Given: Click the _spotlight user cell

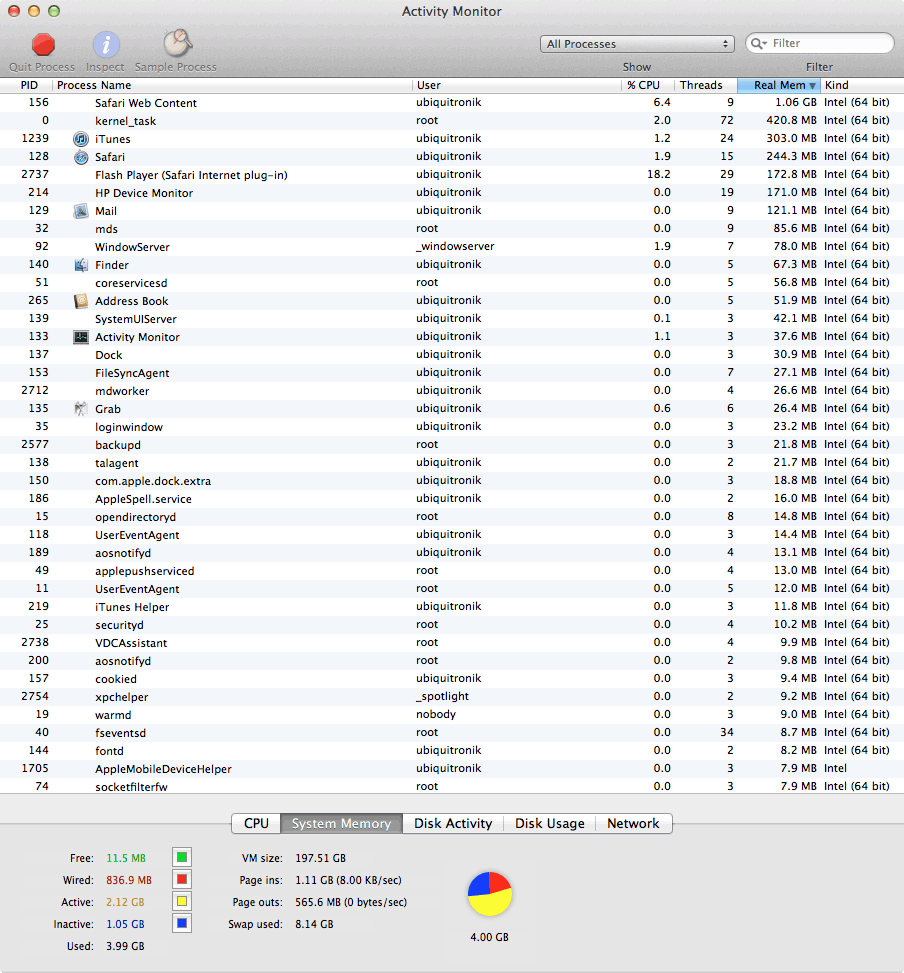Looking at the screenshot, I should click(x=442, y=696).
